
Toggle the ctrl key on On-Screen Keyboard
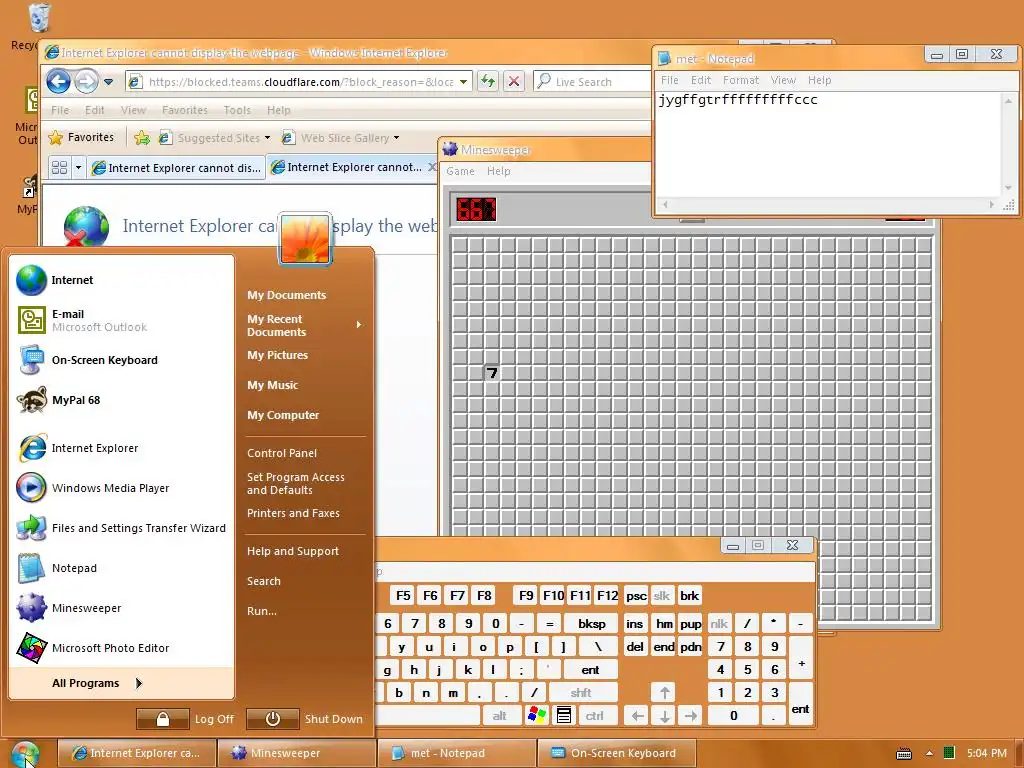coord(594,716)
